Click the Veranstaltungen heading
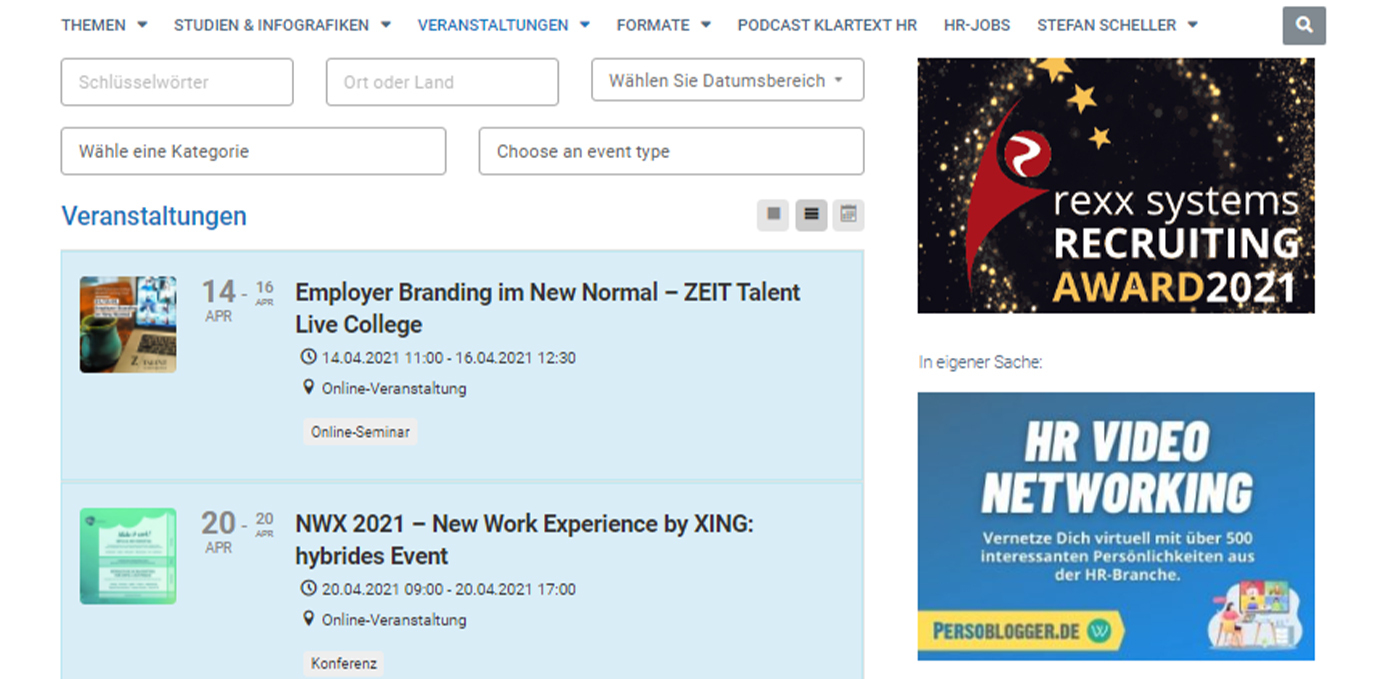This screenshot has height=679, width=1396. [154, 215]
